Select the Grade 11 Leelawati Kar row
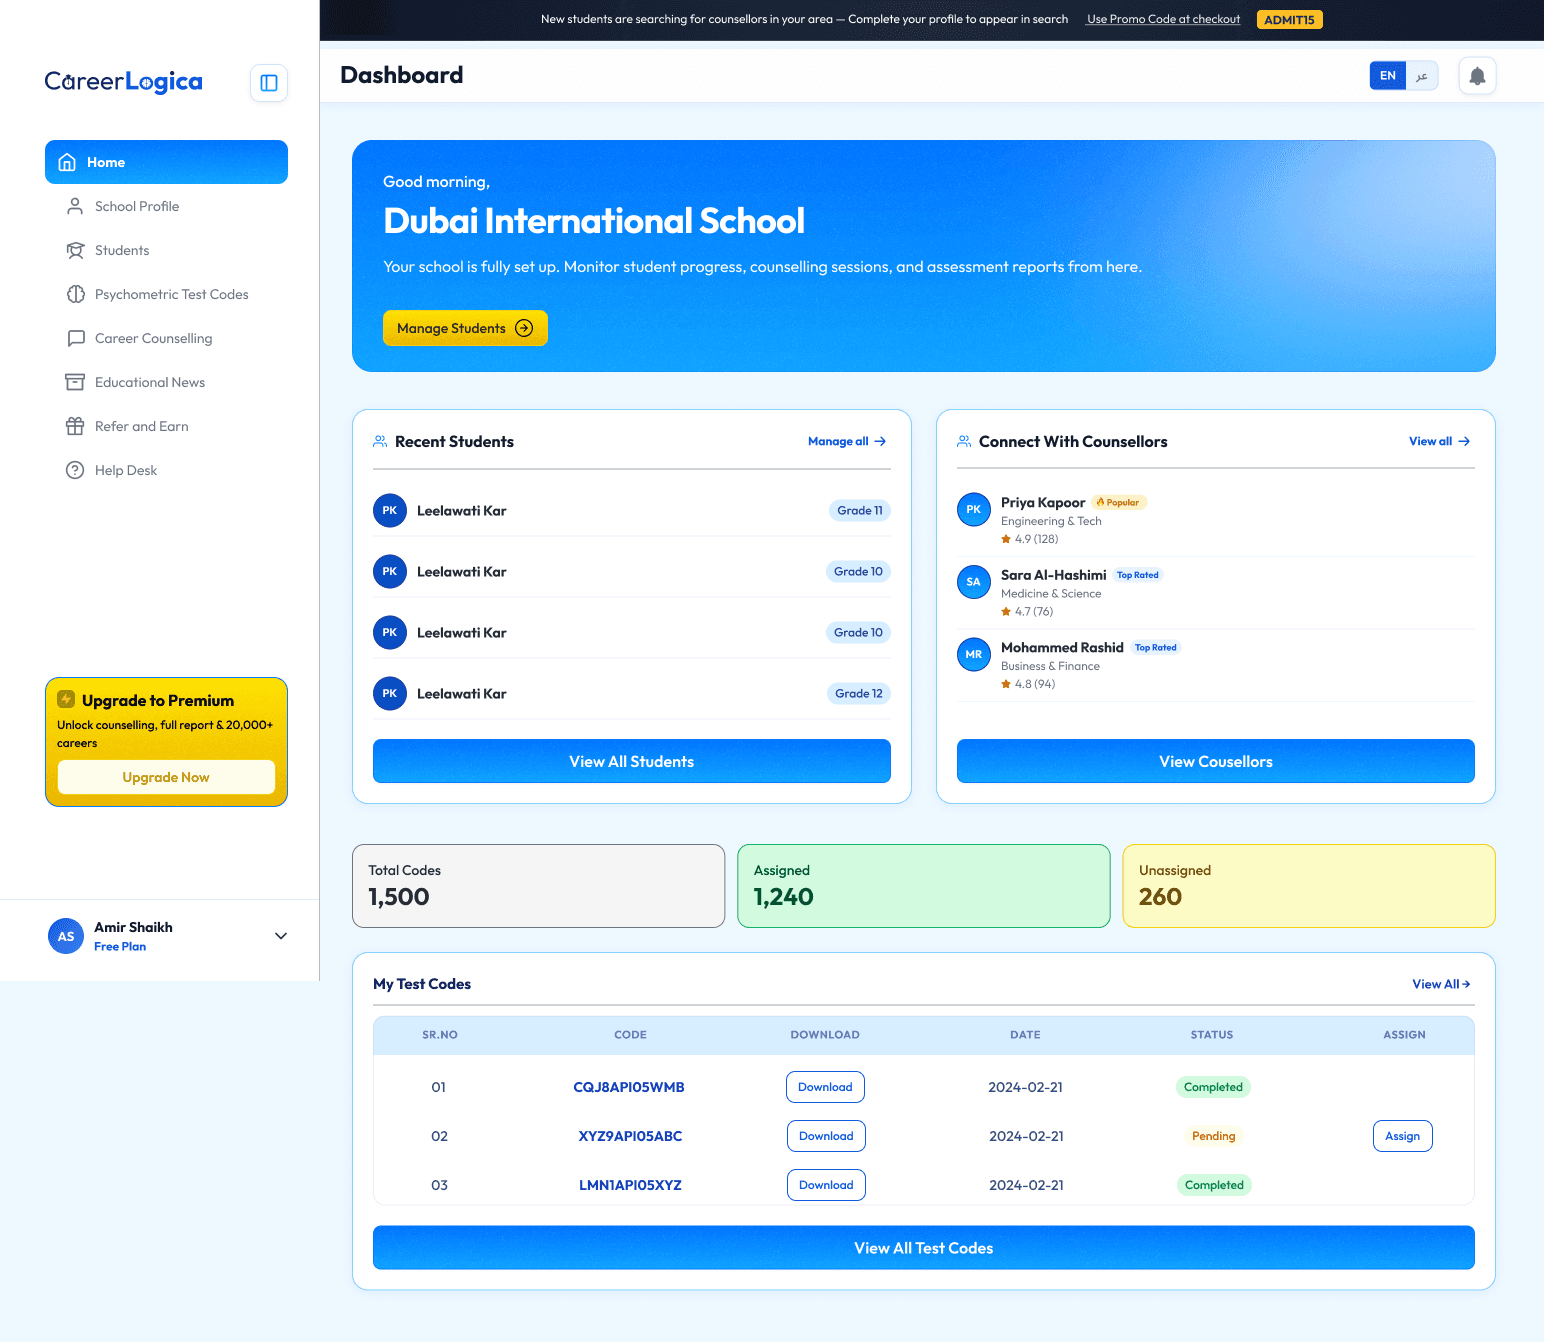 (x=632, y=510)
